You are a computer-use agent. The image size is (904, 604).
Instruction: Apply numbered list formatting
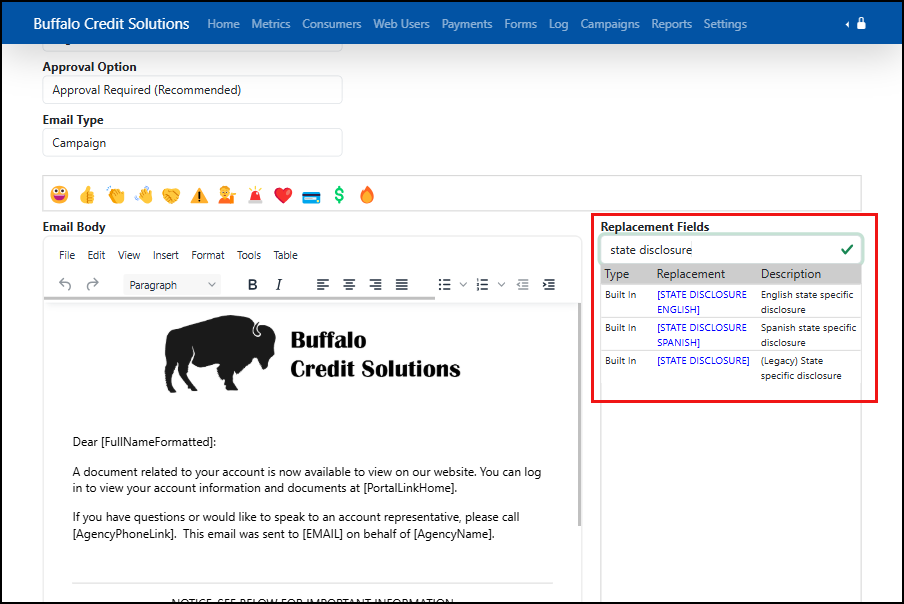click(483, 284)
